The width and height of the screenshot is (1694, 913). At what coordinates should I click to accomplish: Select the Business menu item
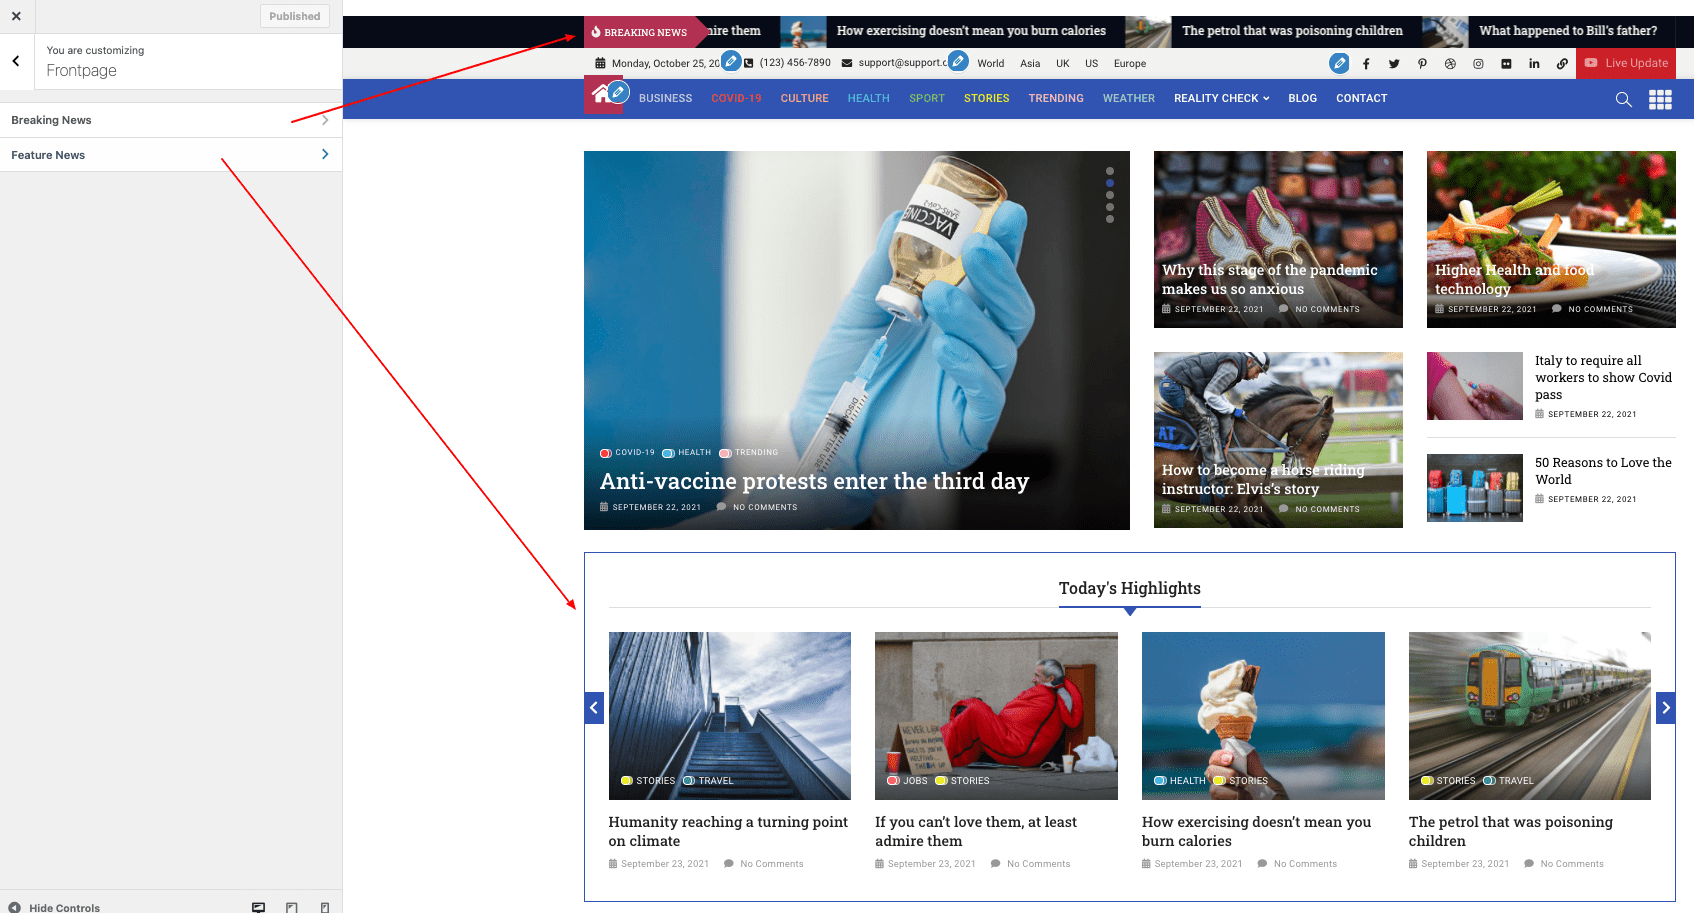[665, 98]
